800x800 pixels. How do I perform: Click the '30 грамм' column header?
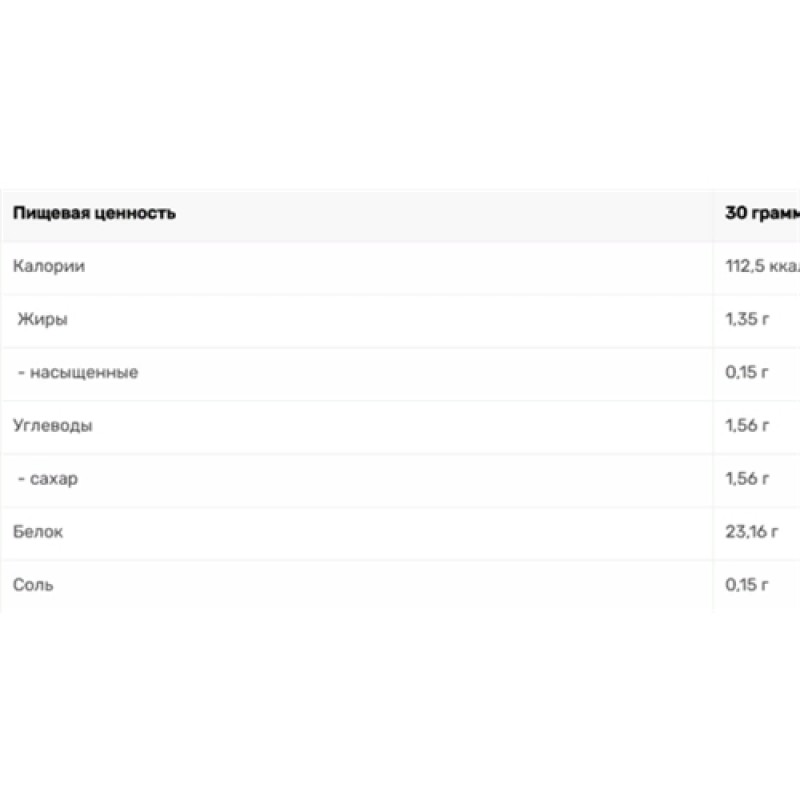[762, 213]
